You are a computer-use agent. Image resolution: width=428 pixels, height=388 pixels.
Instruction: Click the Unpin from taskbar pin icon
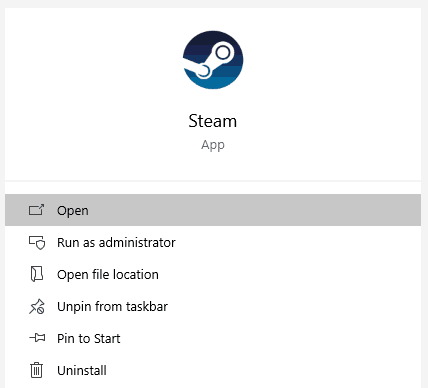pos(37,306)
